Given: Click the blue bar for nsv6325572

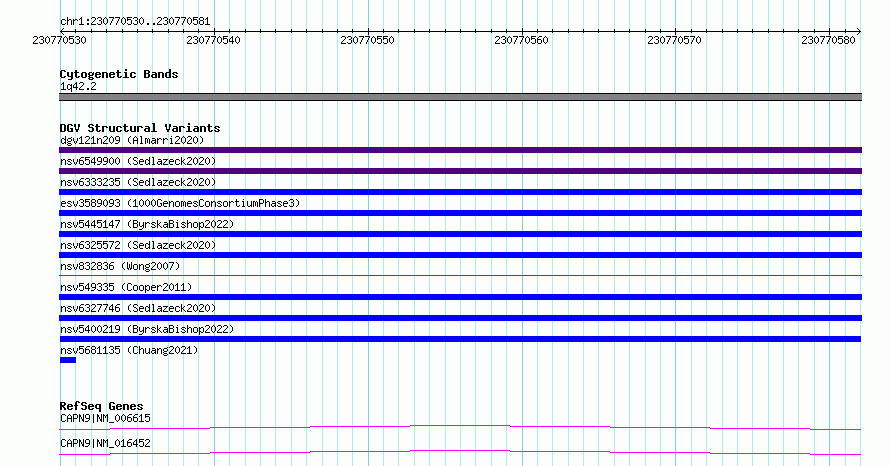Looking at the screenshot, I should click(x=460, y=255).
